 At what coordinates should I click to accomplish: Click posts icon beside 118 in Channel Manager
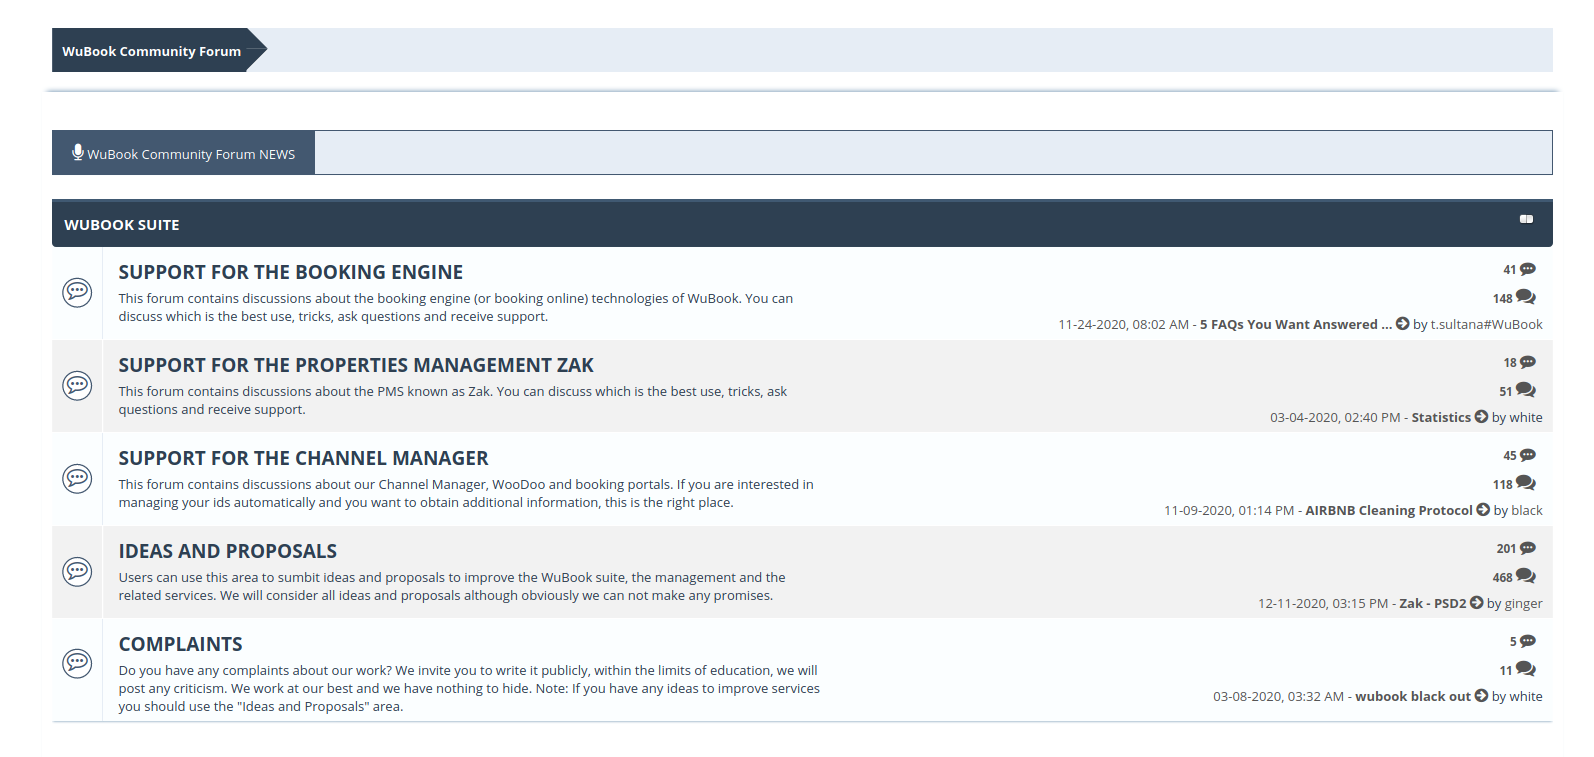pyautogui.click(x=1525, y=483)
